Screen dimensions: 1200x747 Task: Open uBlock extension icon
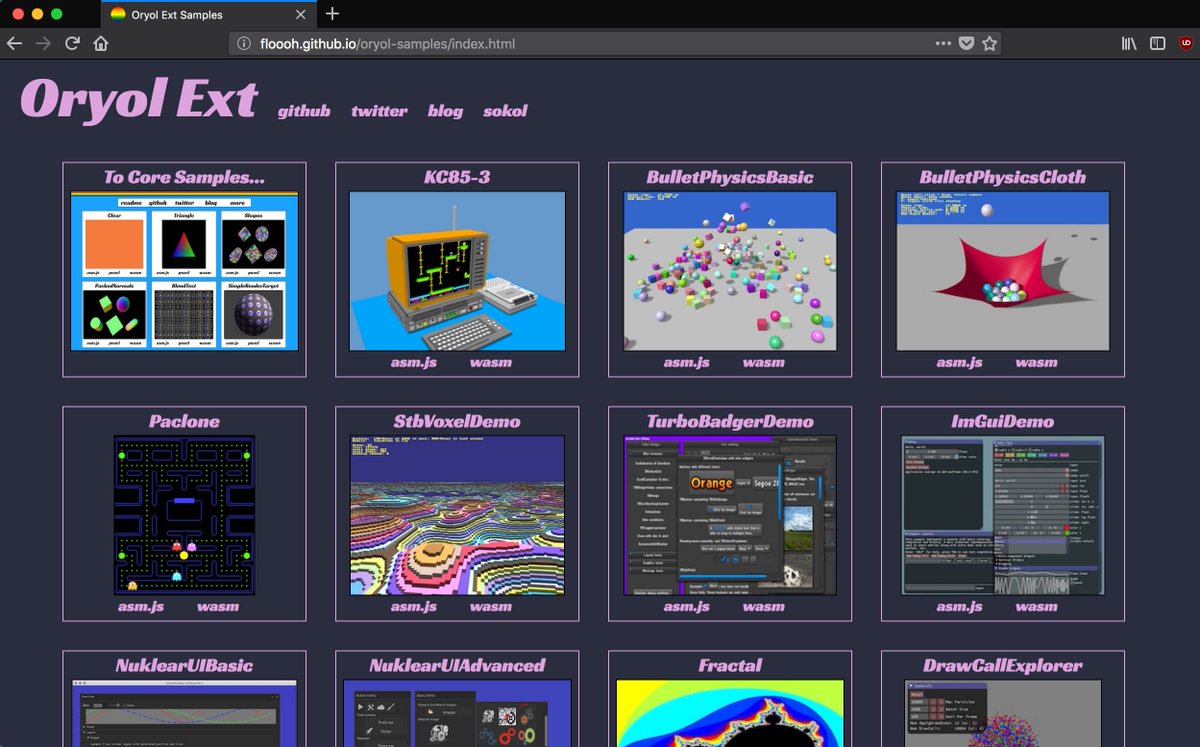click(x=1186, y=43)
